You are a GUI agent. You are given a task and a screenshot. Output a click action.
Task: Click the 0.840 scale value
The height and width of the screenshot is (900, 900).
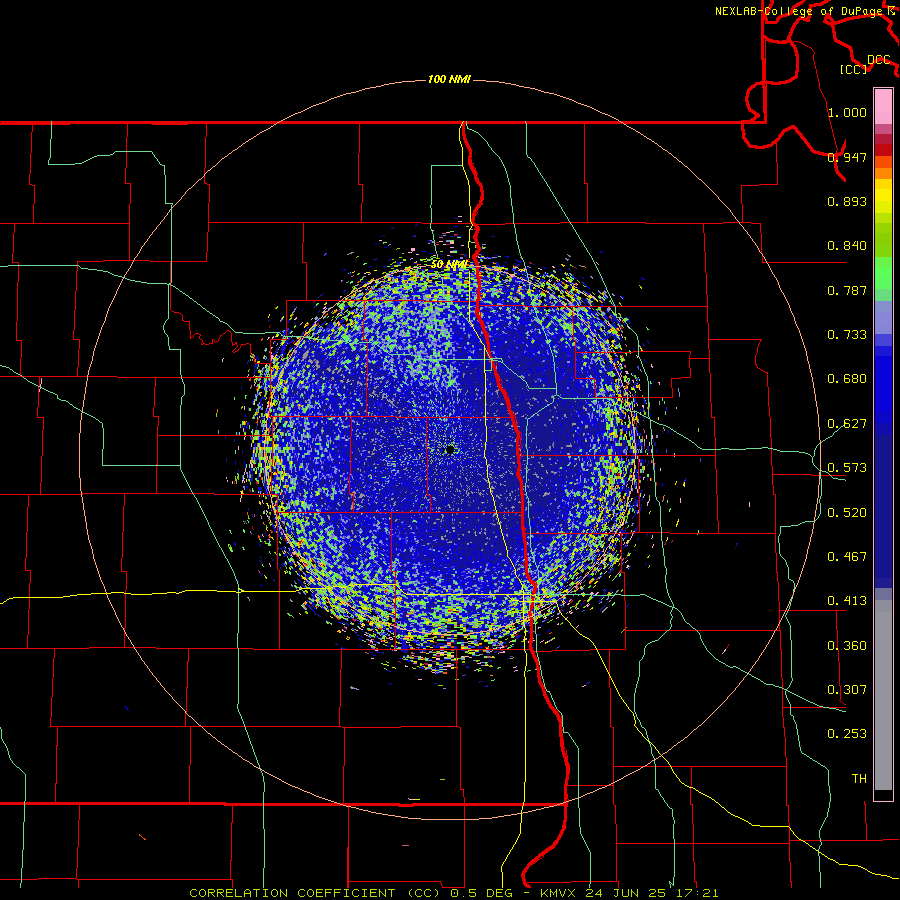847,246
